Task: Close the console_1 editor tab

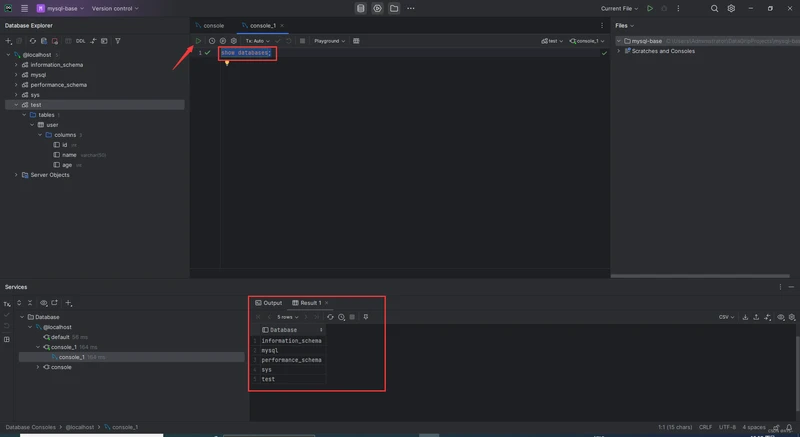Action: [x=282, y=25]
